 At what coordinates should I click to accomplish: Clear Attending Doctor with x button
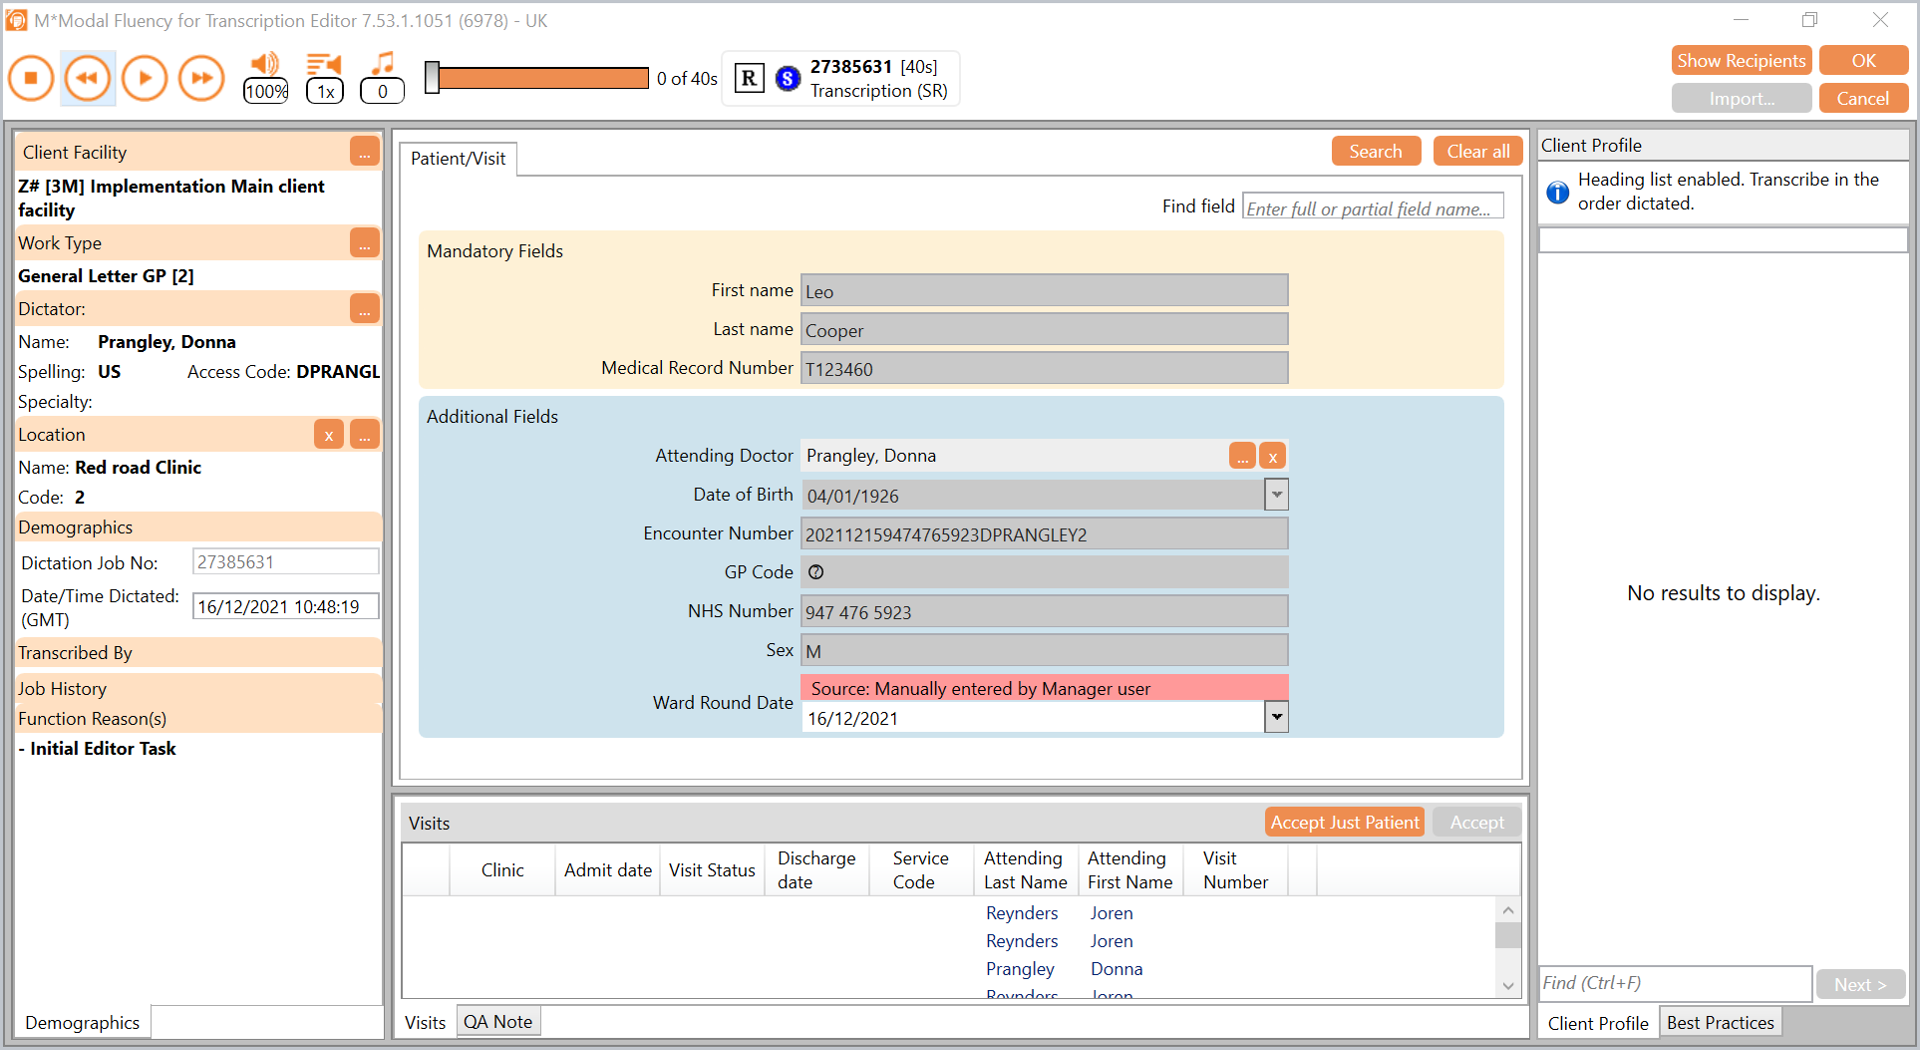coord(1272,457)
